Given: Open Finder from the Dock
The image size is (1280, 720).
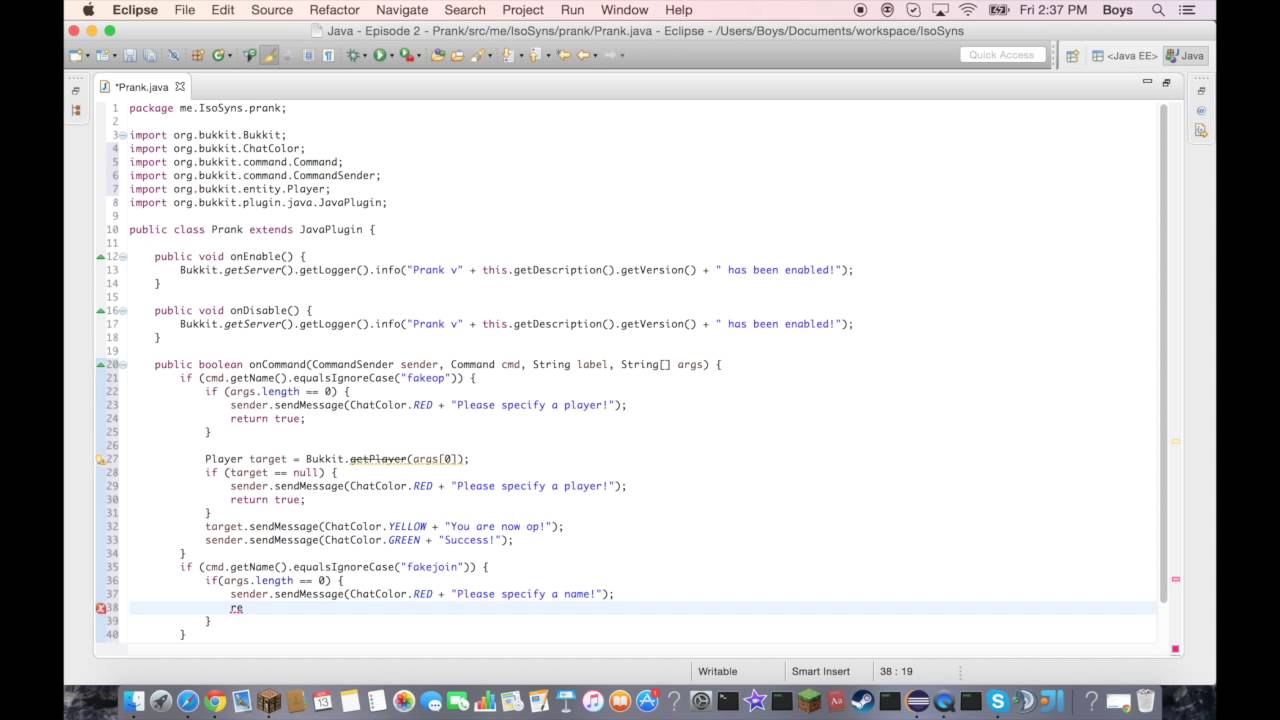Looking at the screenshot, I should [134, 702].
